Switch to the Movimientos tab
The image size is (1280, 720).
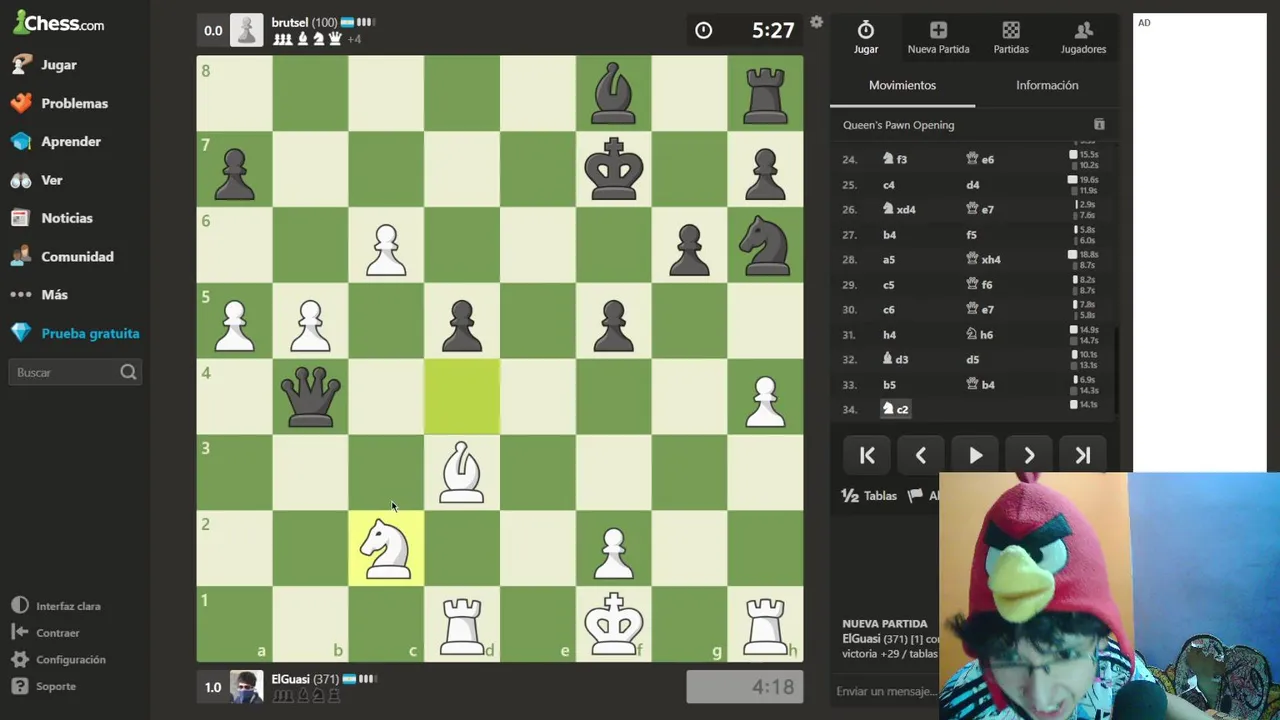pos(902,85)
